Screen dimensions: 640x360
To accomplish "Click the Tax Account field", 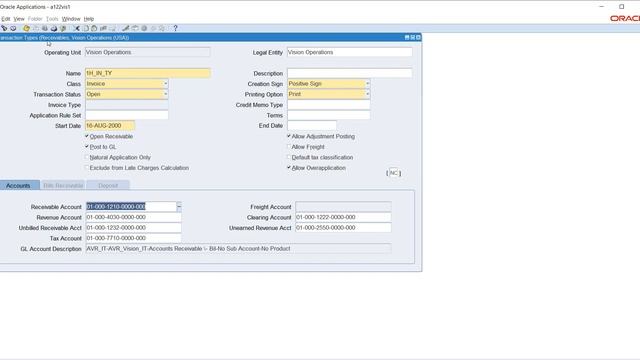I will [133, 238].
